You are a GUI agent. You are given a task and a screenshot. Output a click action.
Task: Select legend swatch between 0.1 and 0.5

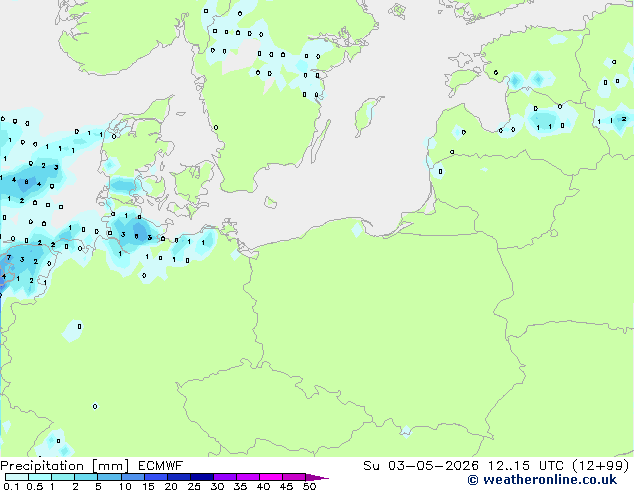point(17,477)
